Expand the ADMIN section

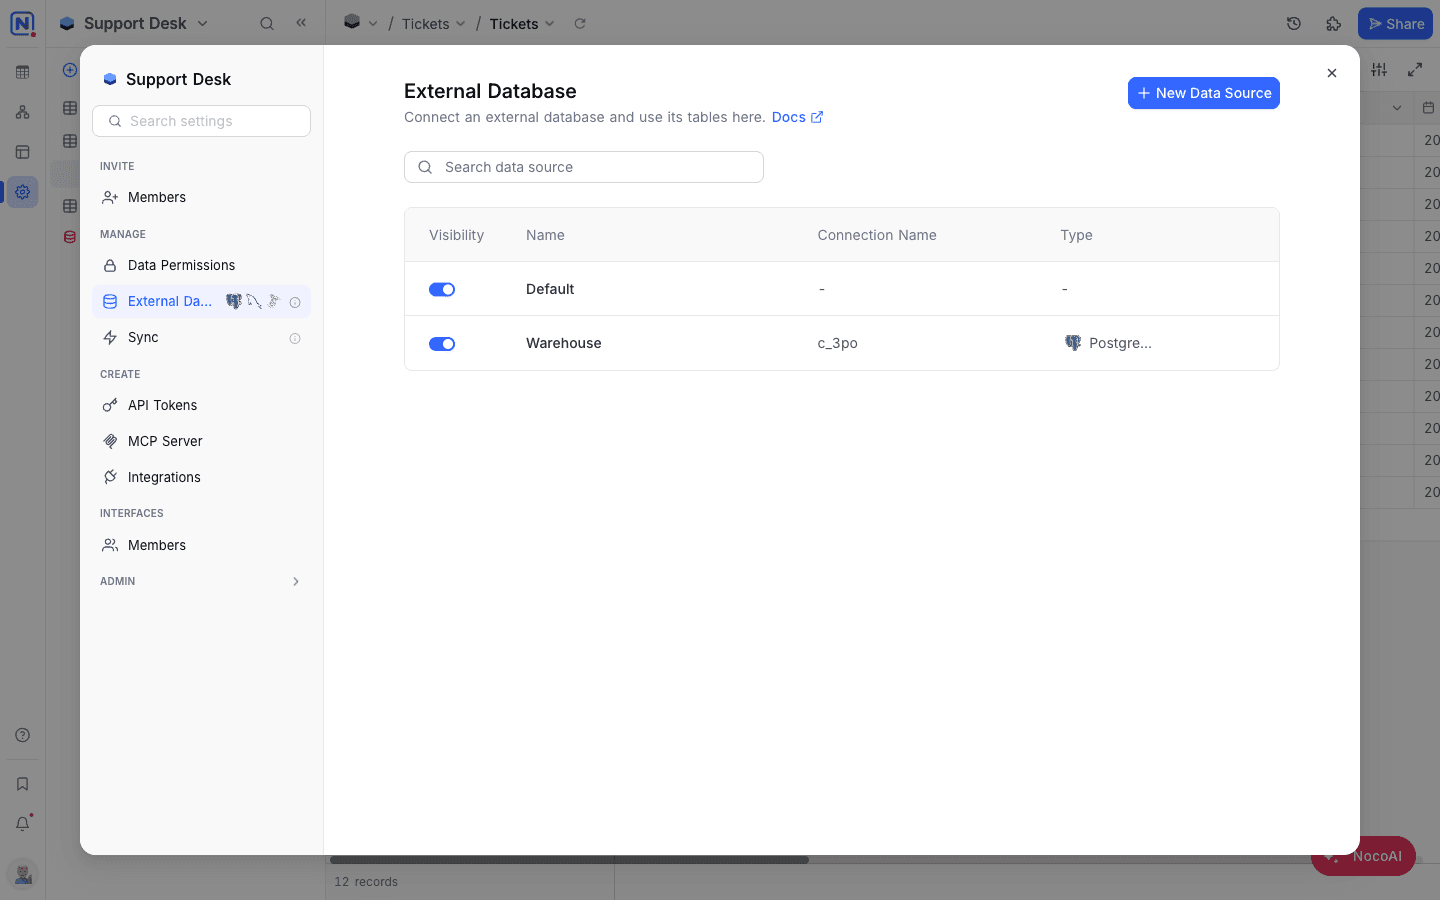click(201, 581)
